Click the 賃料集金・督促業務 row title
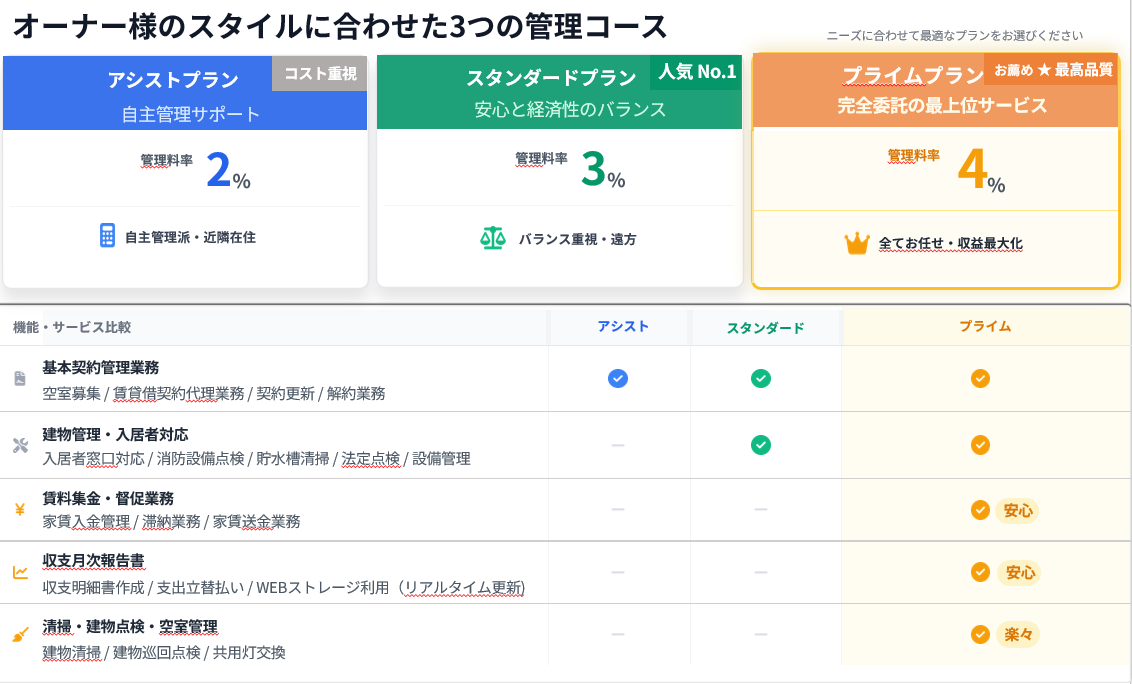 [108, 498]
